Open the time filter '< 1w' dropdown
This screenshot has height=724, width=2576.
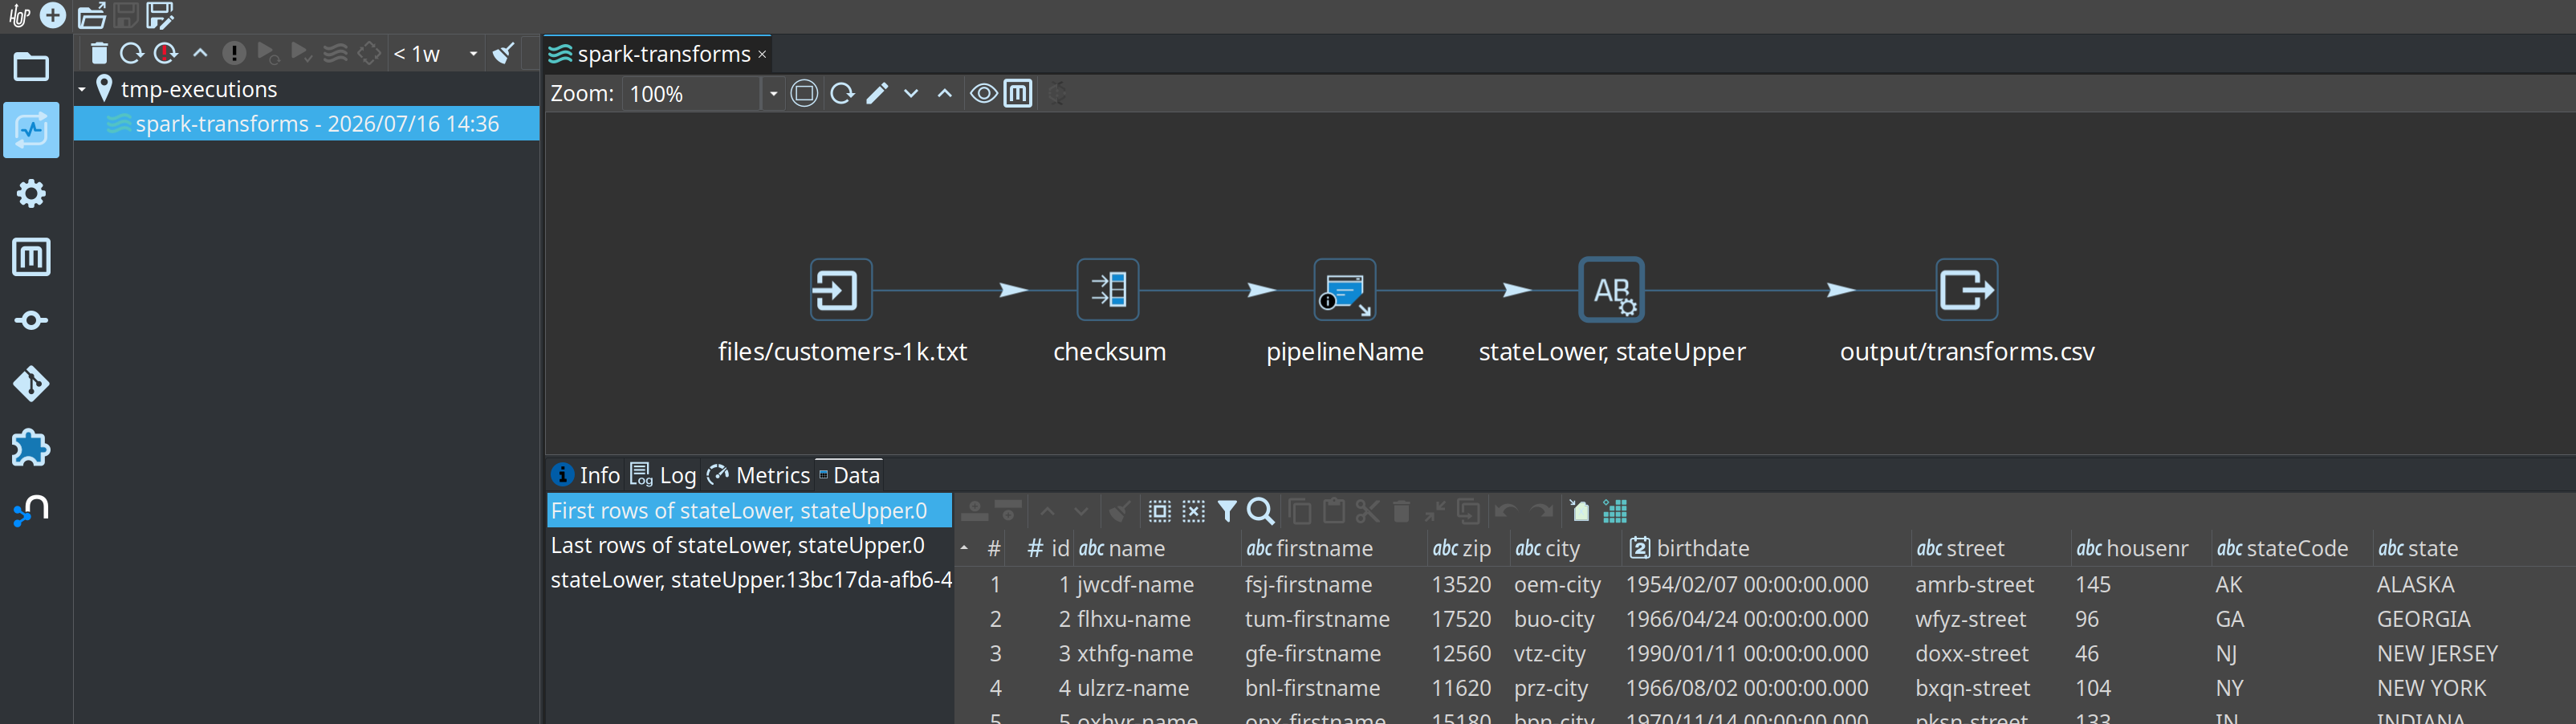(x=436, y=54)
